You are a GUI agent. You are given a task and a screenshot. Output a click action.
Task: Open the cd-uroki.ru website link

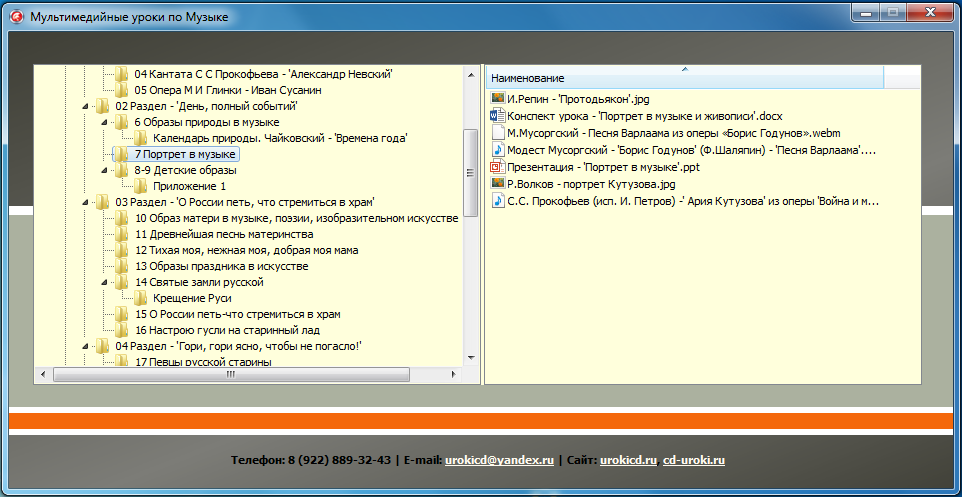click(x=694, y=460)
